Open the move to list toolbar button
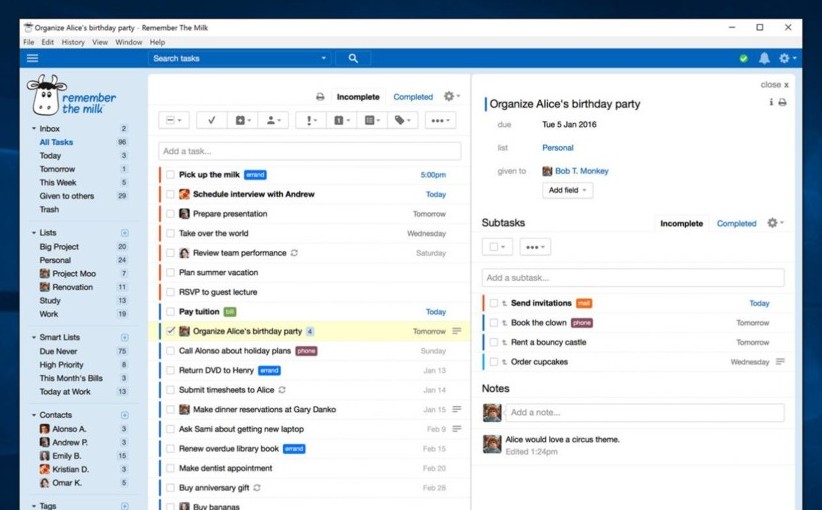822x510 pixels. click(x=372, y=121)
